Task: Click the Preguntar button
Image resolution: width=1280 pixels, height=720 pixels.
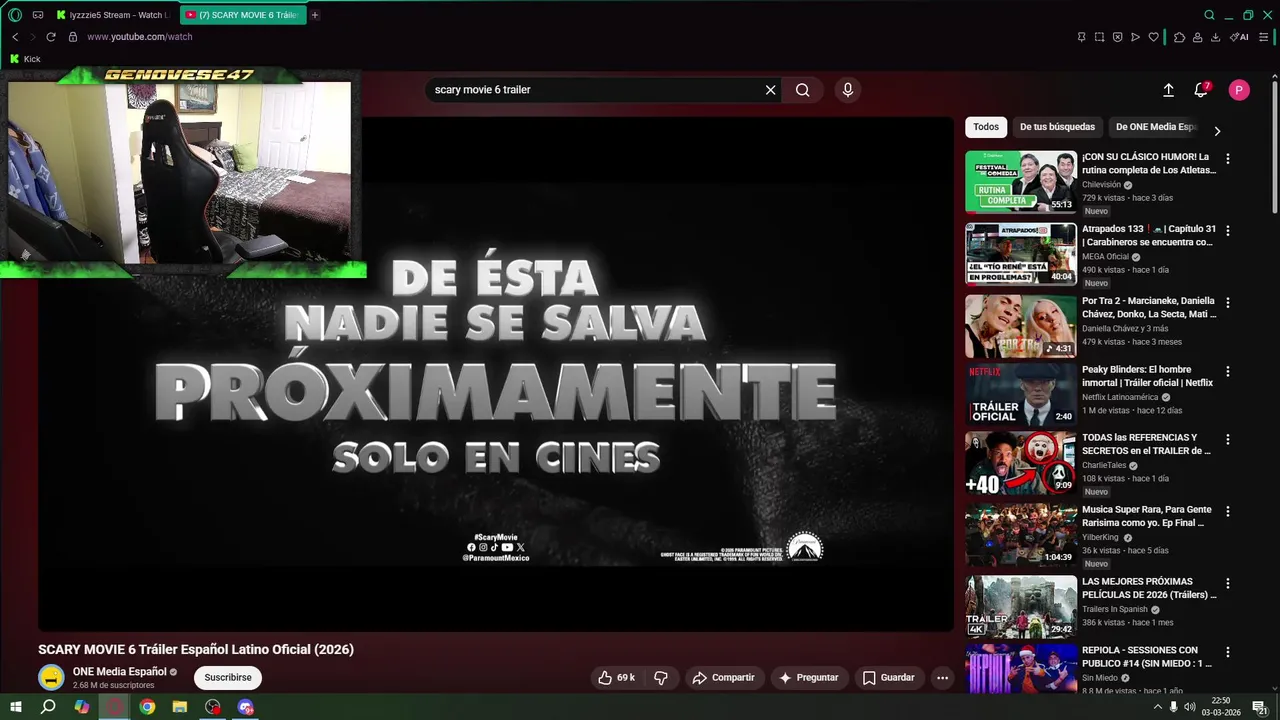Action: pos(808,677)
